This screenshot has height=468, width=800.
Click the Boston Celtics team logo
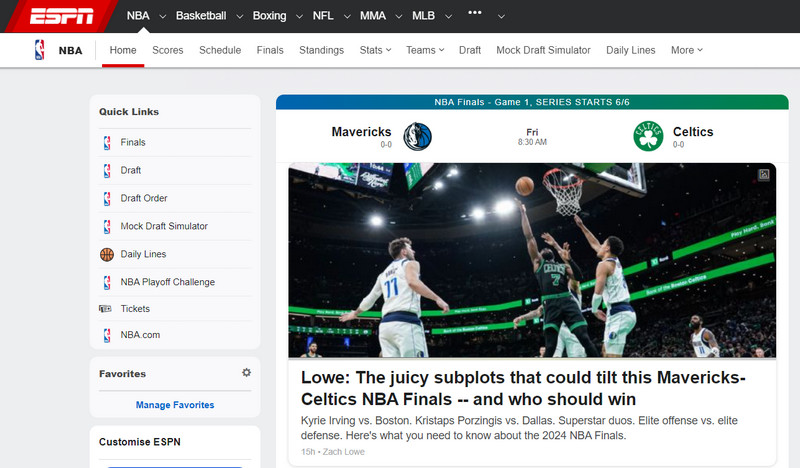click(x=648, y=136)
